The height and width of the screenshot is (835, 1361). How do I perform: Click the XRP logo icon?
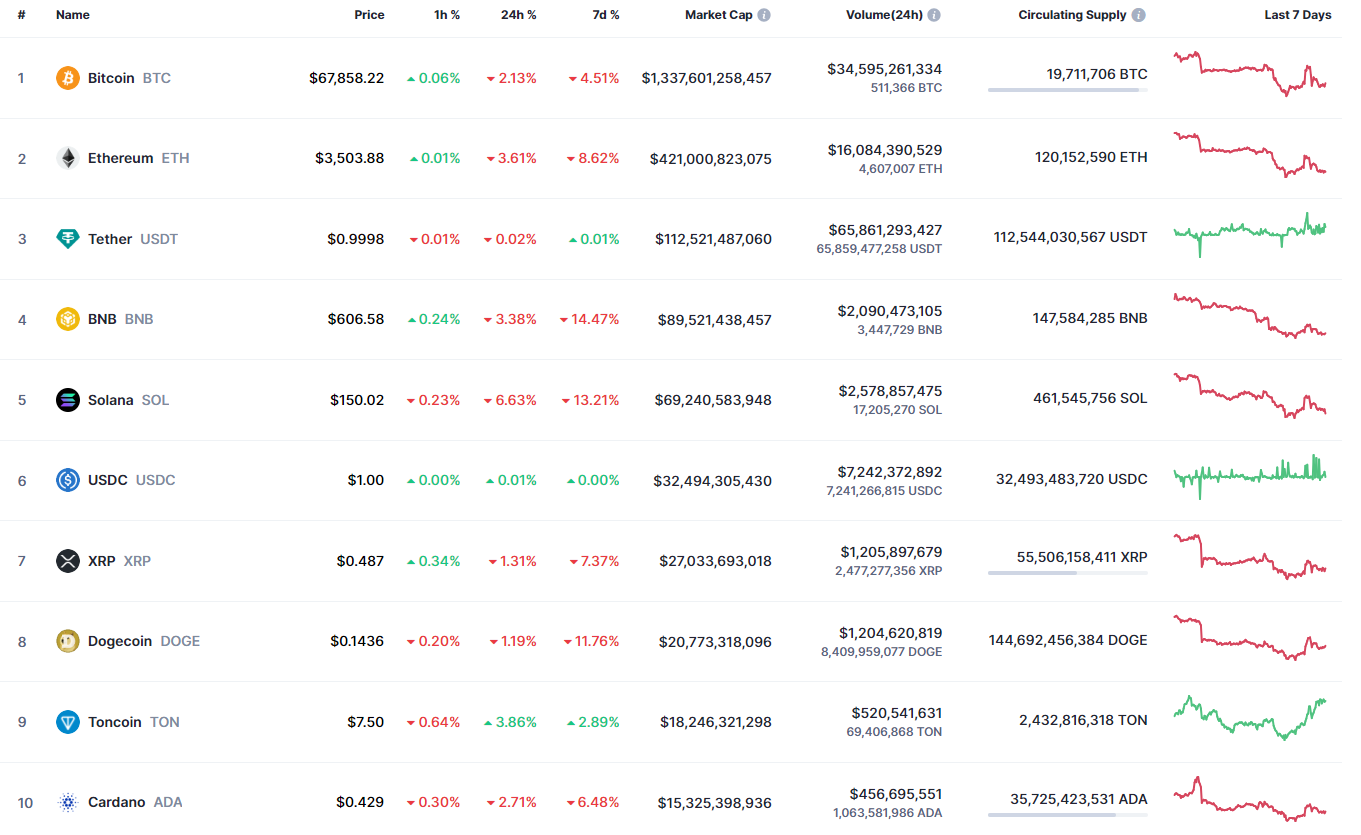(x=68, y=561)
